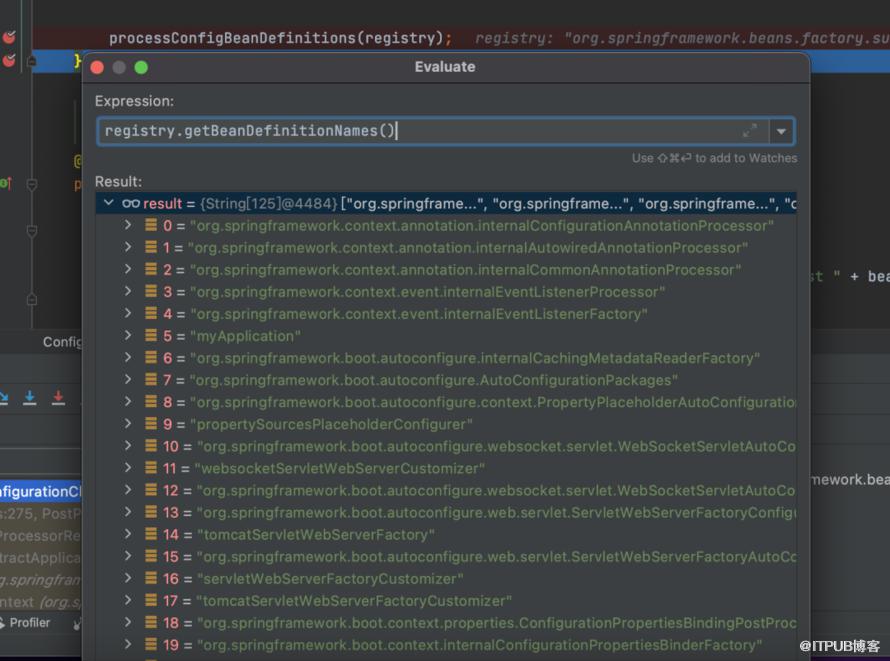Screen dimensions: 890x661
Task: Expand array element 9 propertySourcesPlaceholderConfigurer
Action: click(x=128, y=424)
